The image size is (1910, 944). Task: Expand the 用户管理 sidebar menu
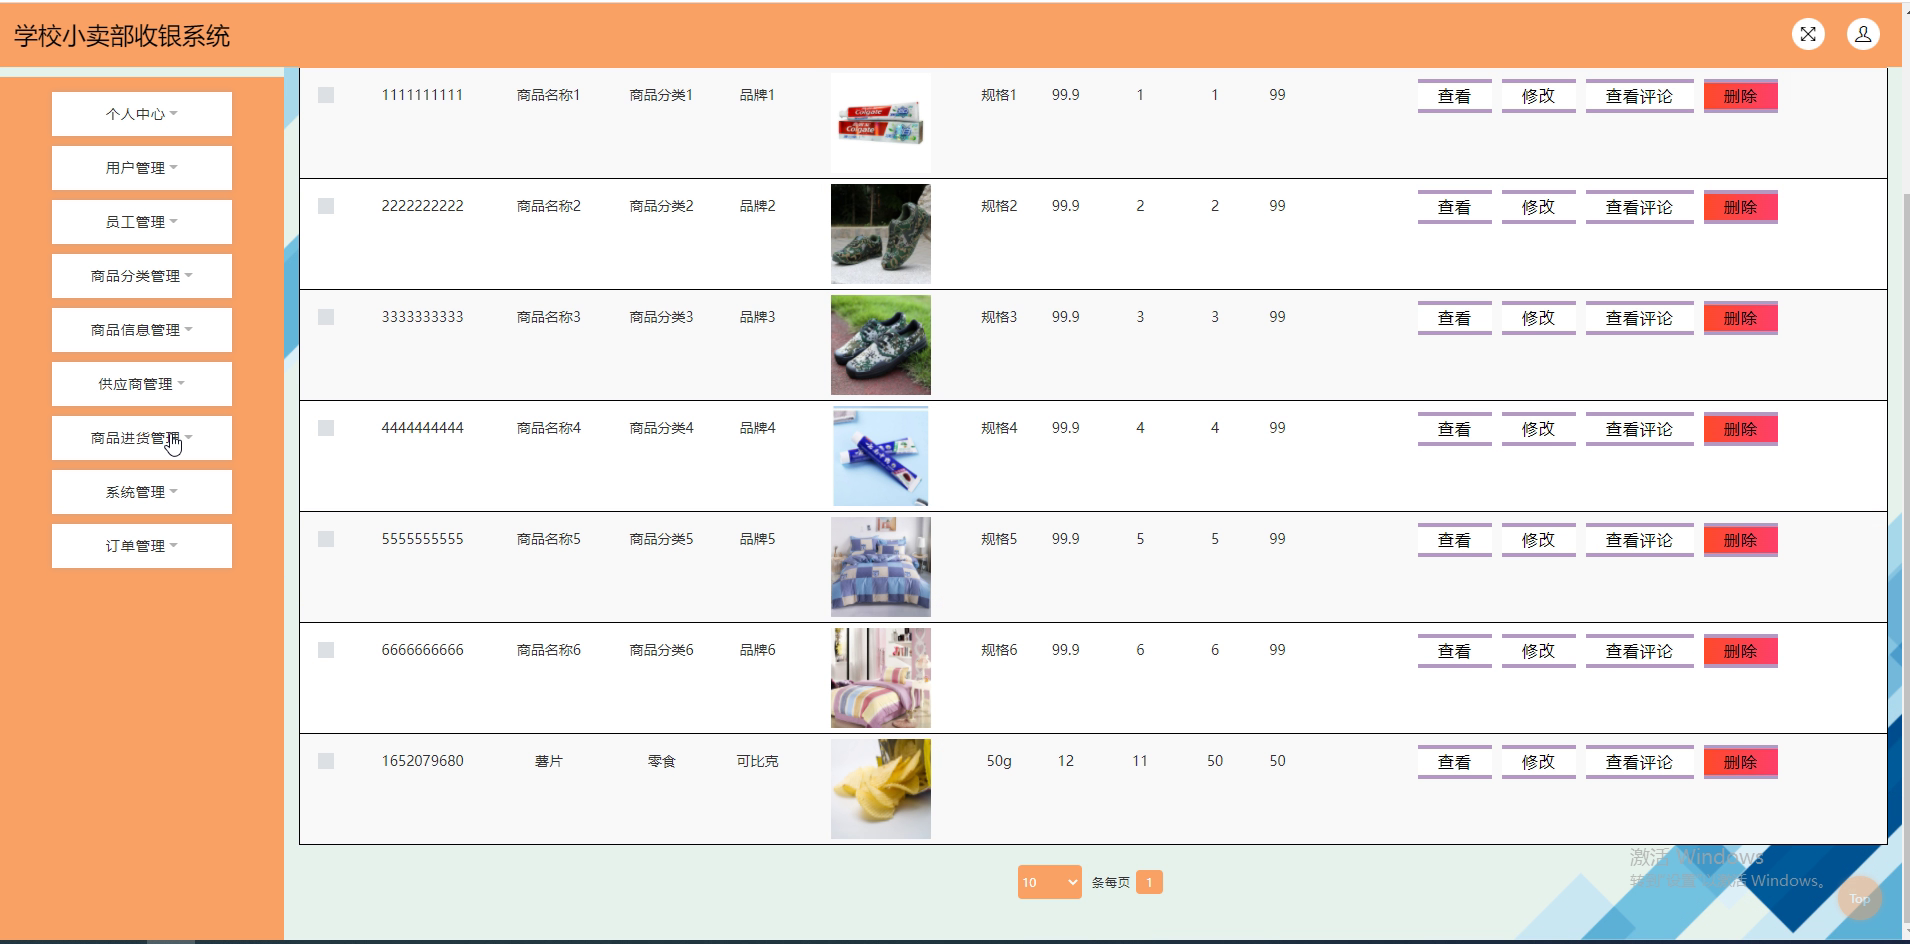(x=142, y=168)
